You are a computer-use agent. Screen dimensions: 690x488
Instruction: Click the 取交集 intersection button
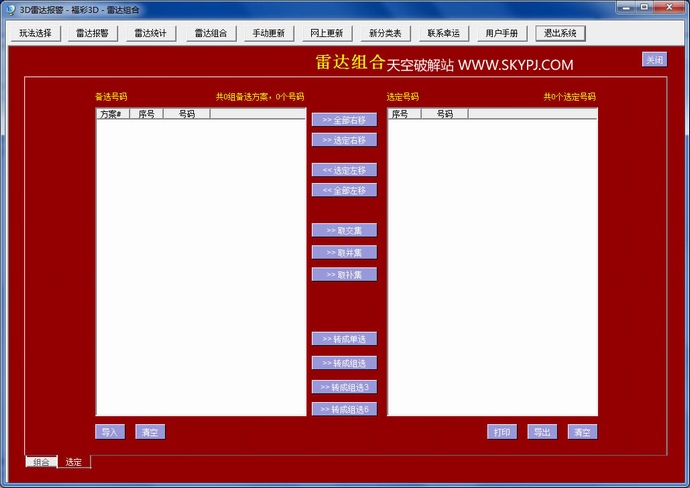click(x=344, y=230)
